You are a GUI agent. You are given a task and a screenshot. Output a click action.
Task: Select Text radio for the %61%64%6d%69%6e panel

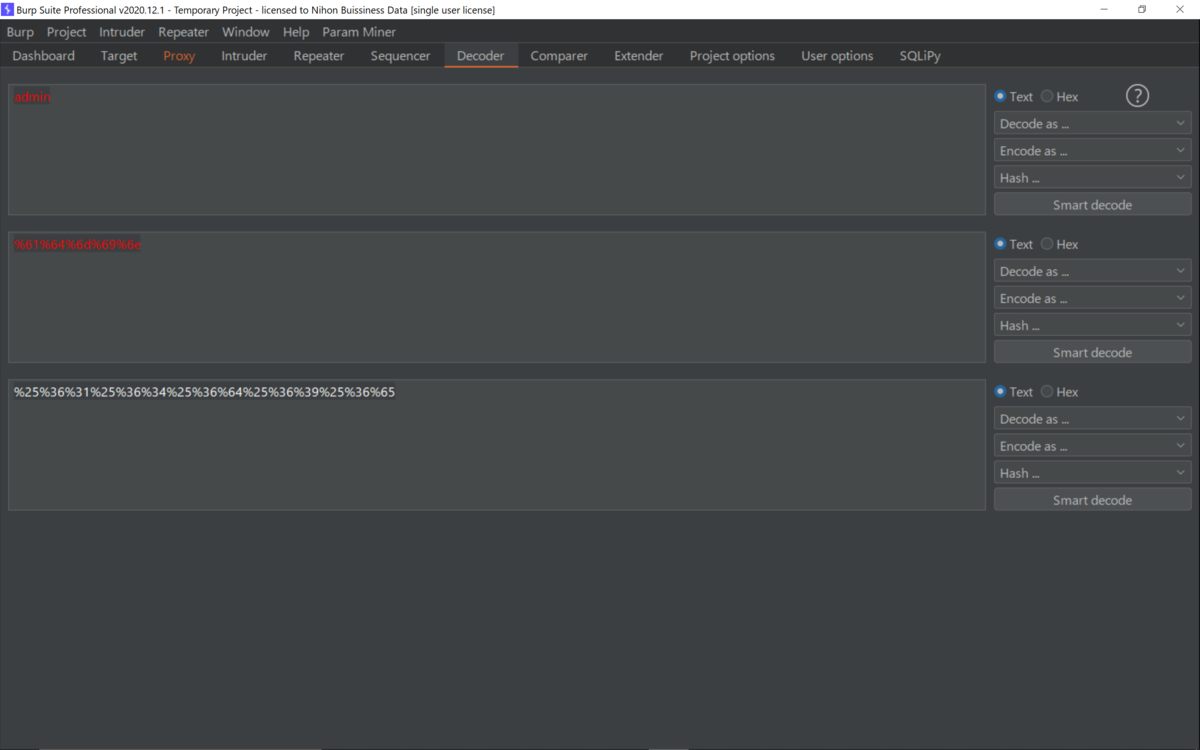(1000, 244)
